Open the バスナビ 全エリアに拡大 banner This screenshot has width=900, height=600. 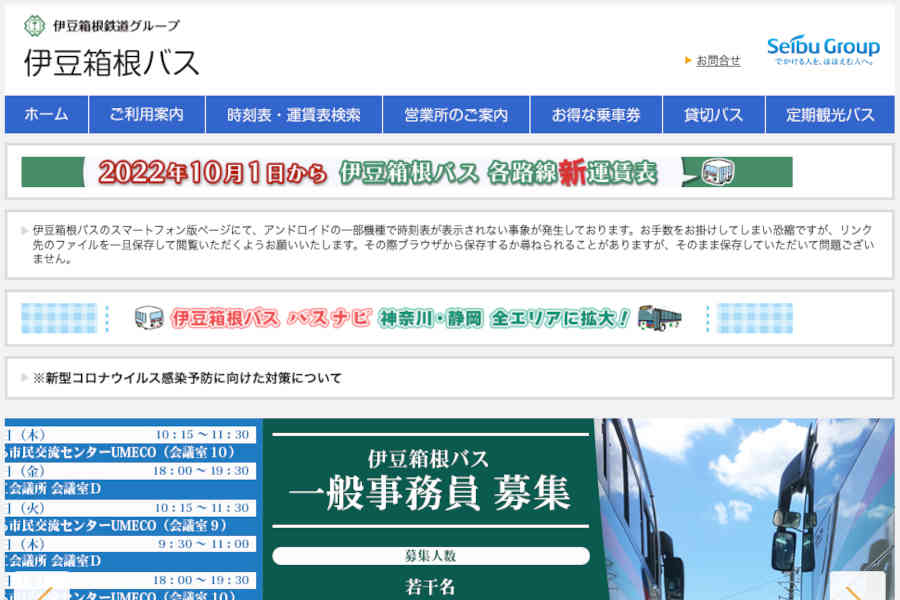coord(406,318)
